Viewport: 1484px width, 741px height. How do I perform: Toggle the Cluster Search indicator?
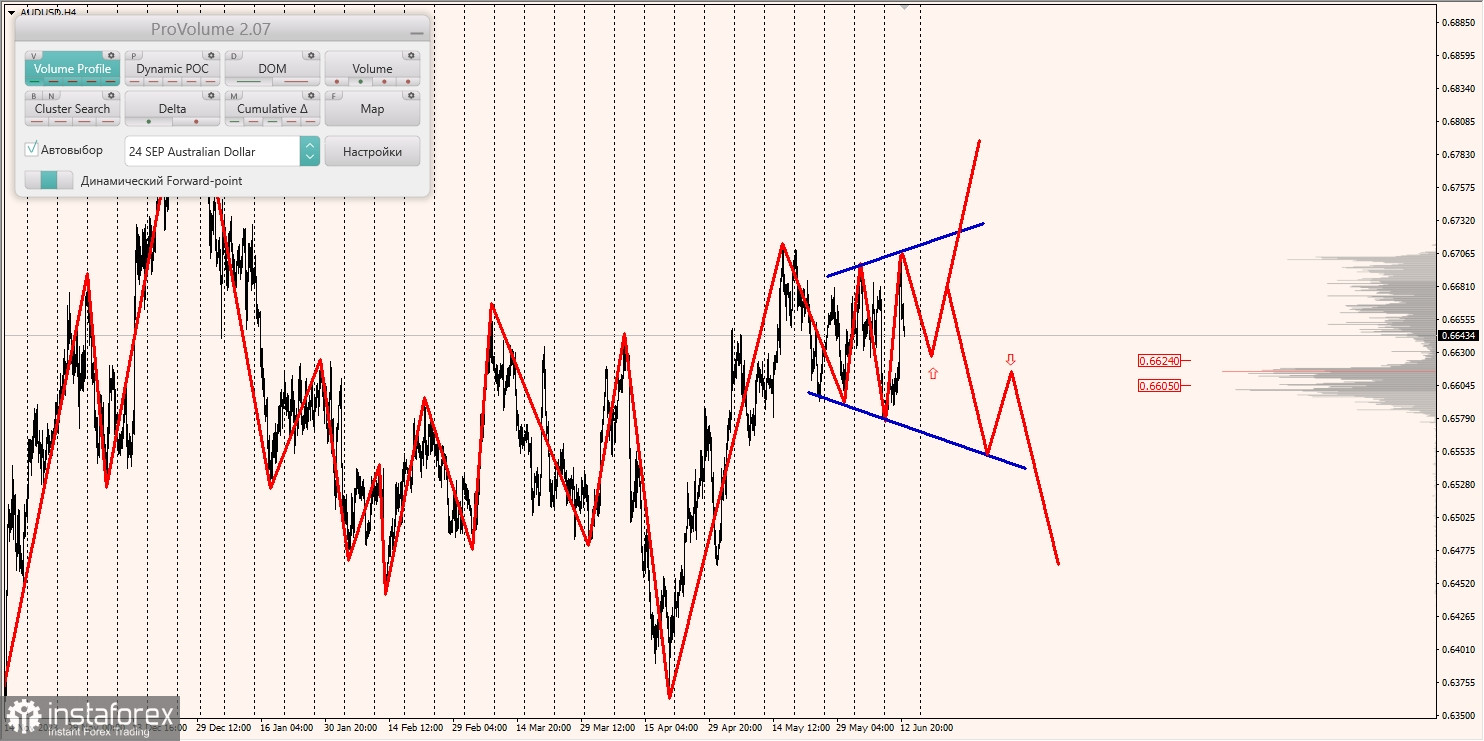(x=72, y=108)
